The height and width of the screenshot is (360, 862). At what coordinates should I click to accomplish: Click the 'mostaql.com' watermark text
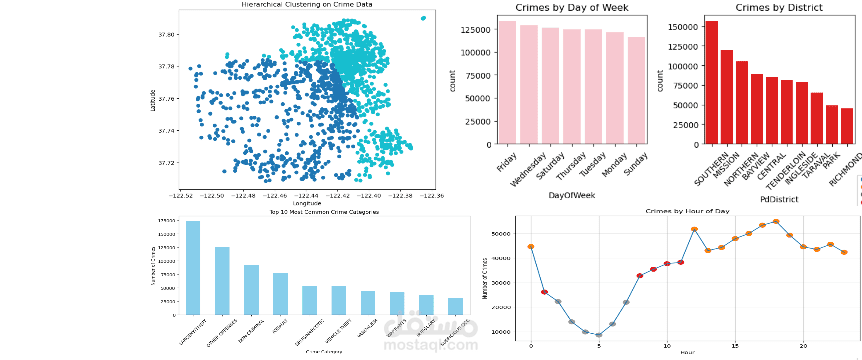(x=430, y=345)
